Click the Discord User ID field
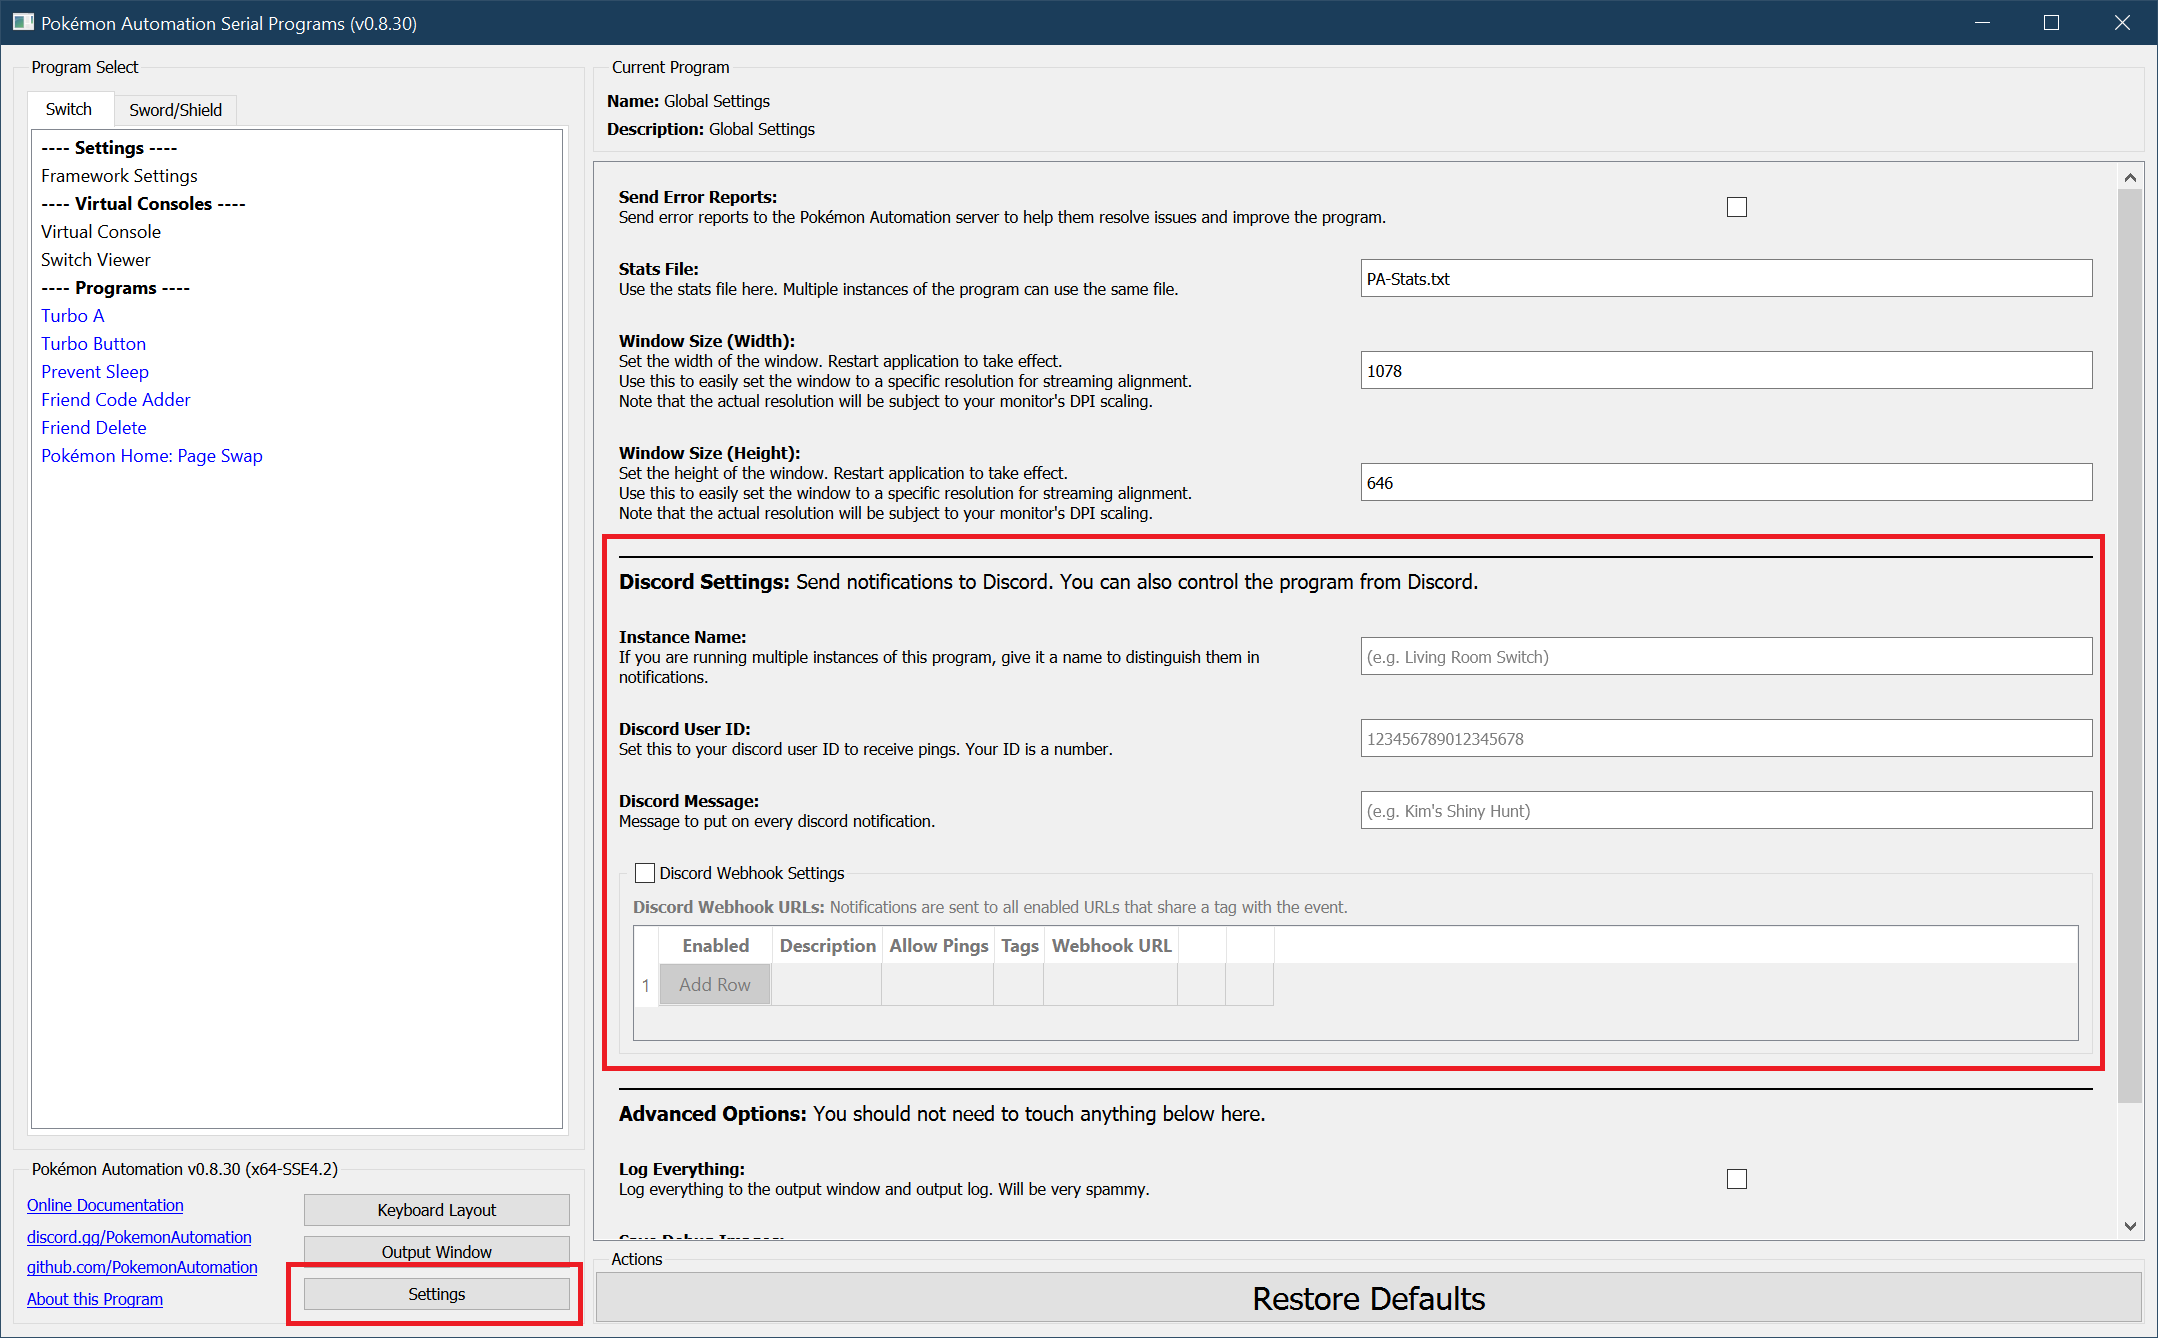Image resolution: width=2158 pixels, height=1338 pixels. (x=1725, y=739)
